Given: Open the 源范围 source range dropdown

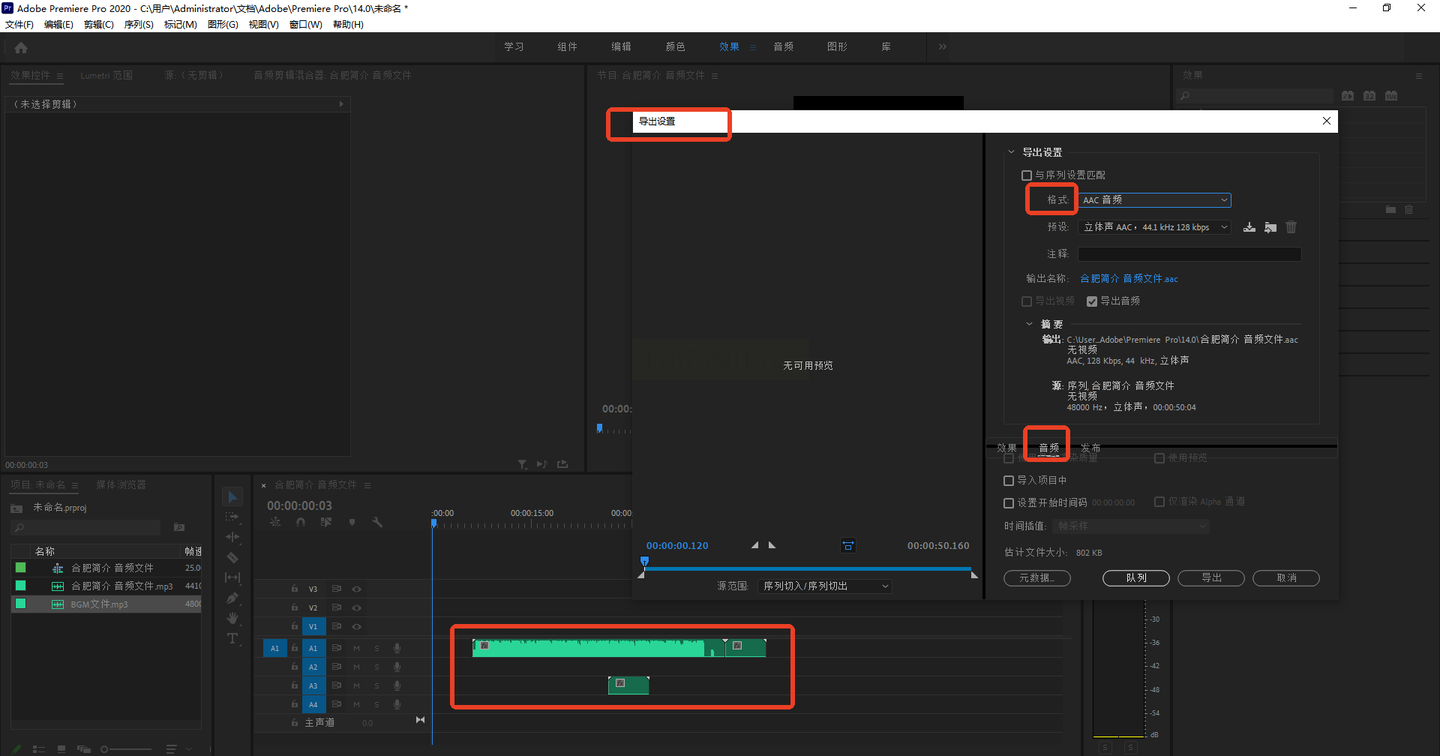Looking at the screenshot, I should (824, 586).
